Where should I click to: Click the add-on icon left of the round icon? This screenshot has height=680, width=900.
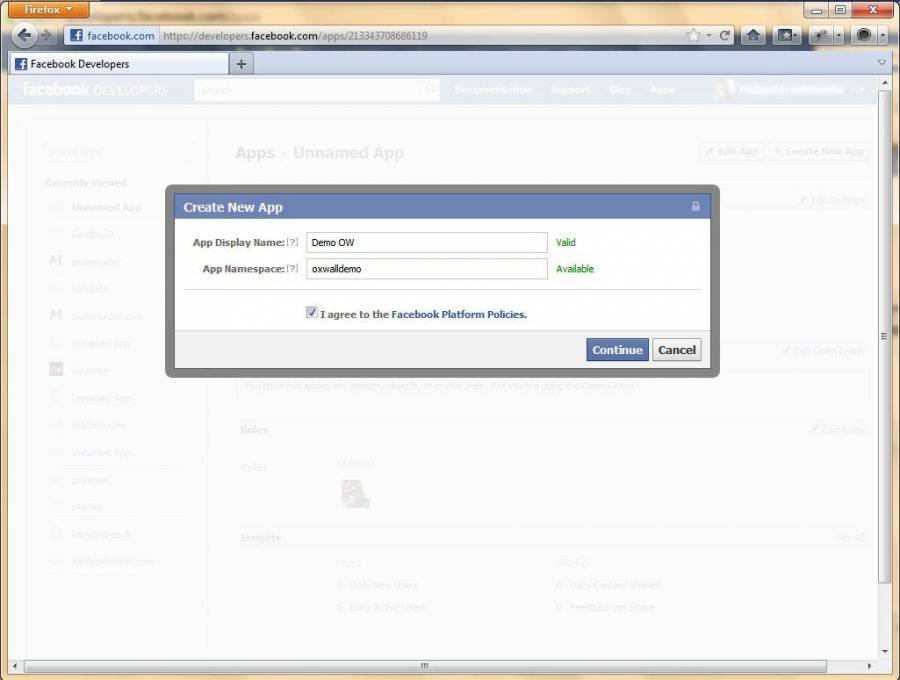(822, 36)
